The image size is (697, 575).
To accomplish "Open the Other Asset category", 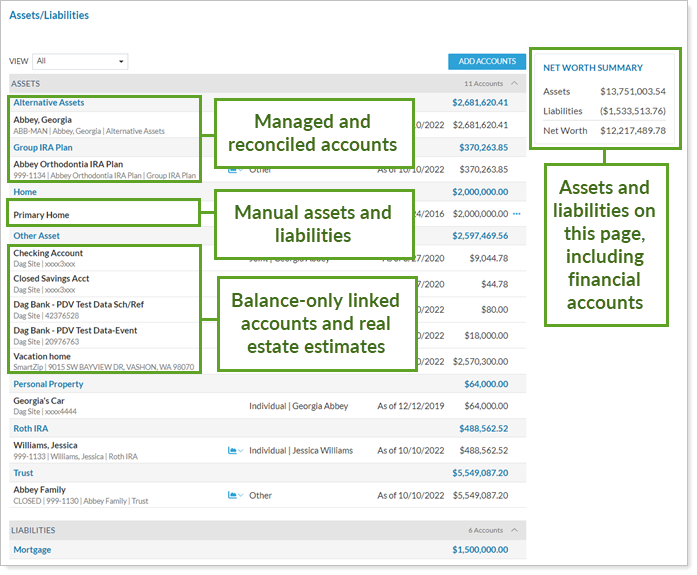I will [x=36, y=236].
